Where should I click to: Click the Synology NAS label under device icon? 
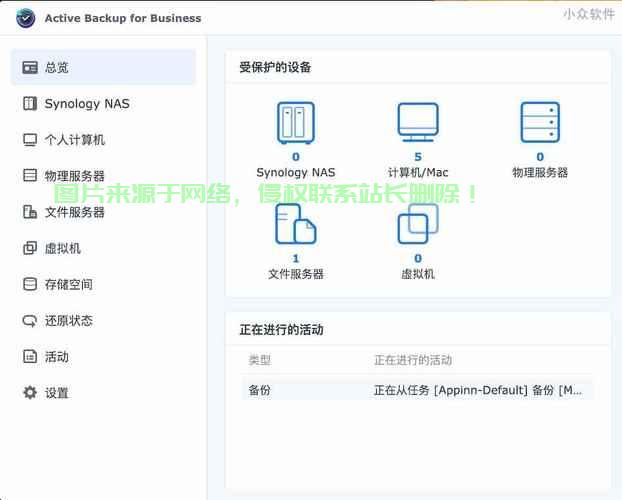[x=296, y=172]
